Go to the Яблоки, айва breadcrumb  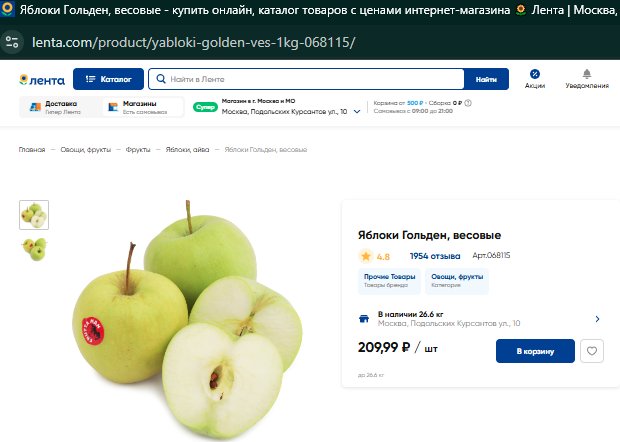click(x=187, y=149)
